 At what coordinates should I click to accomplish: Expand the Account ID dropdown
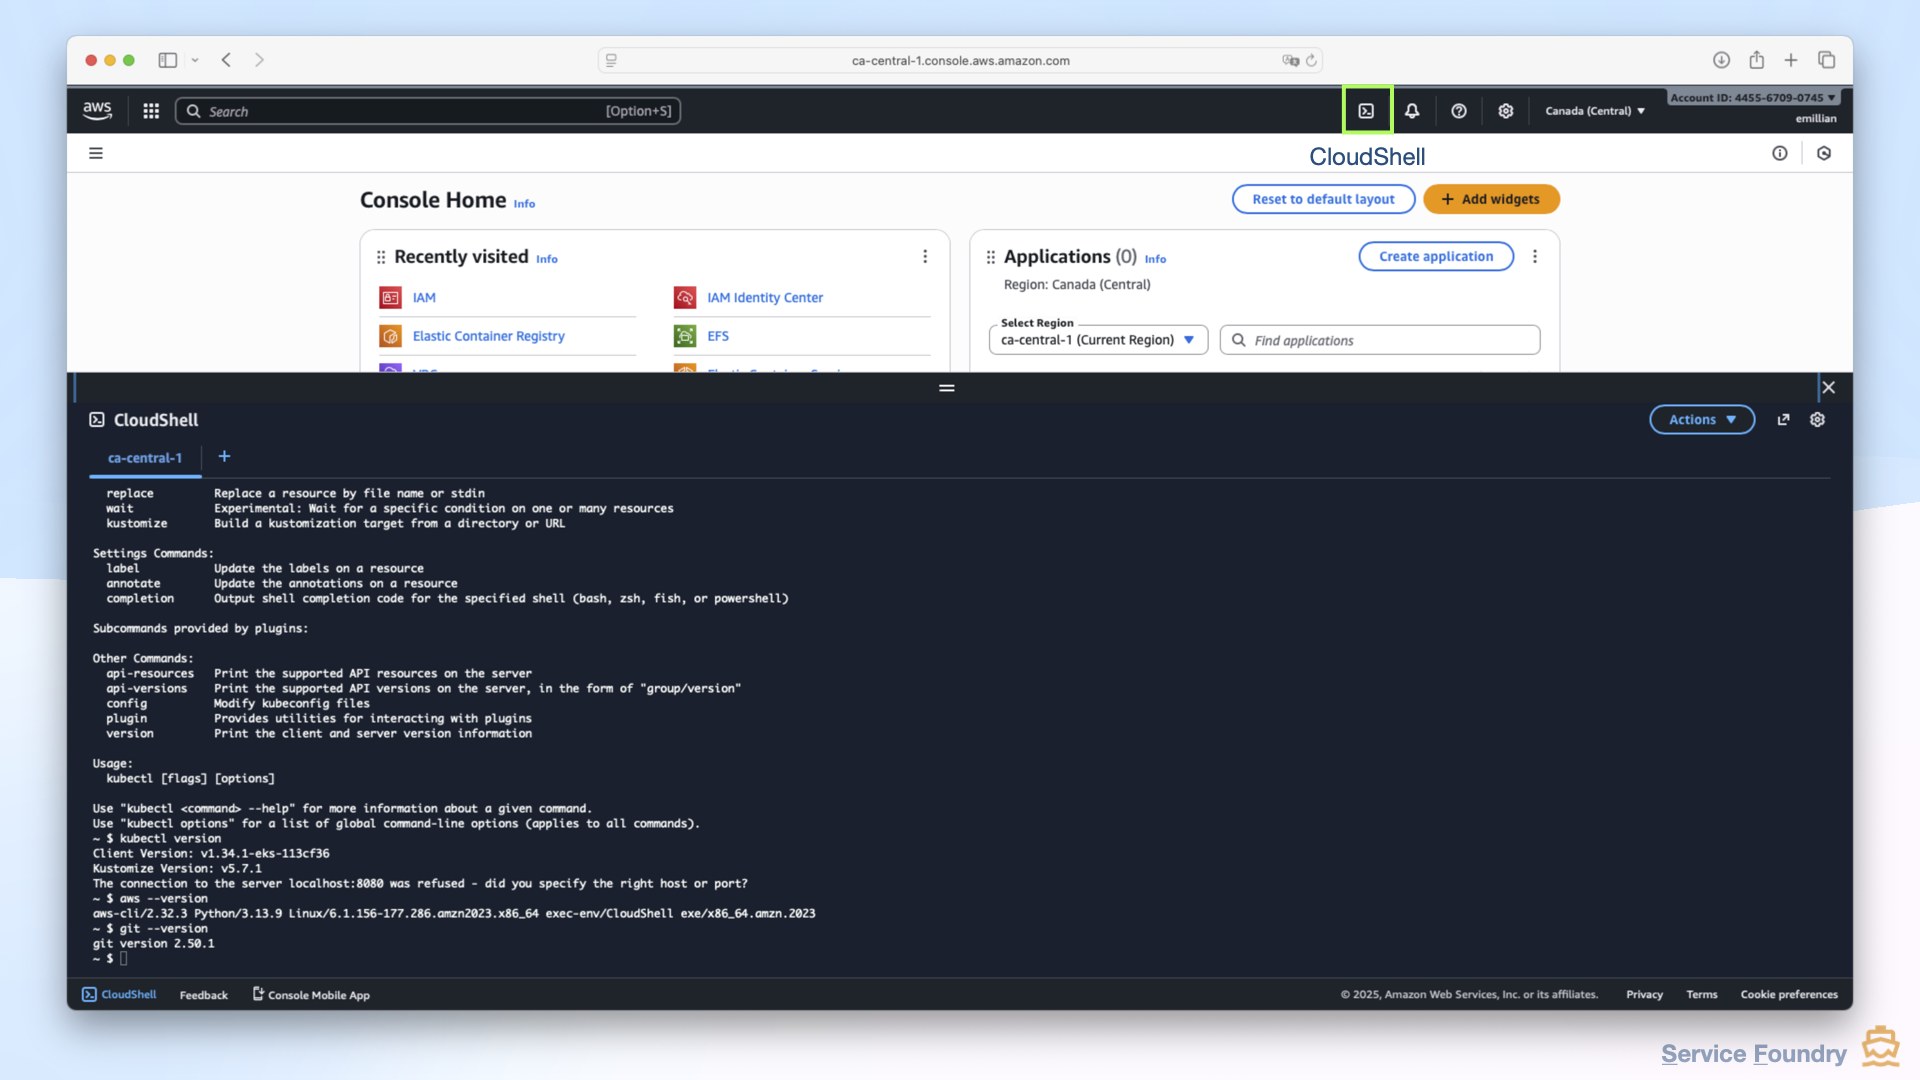(x=1753, y=97)
